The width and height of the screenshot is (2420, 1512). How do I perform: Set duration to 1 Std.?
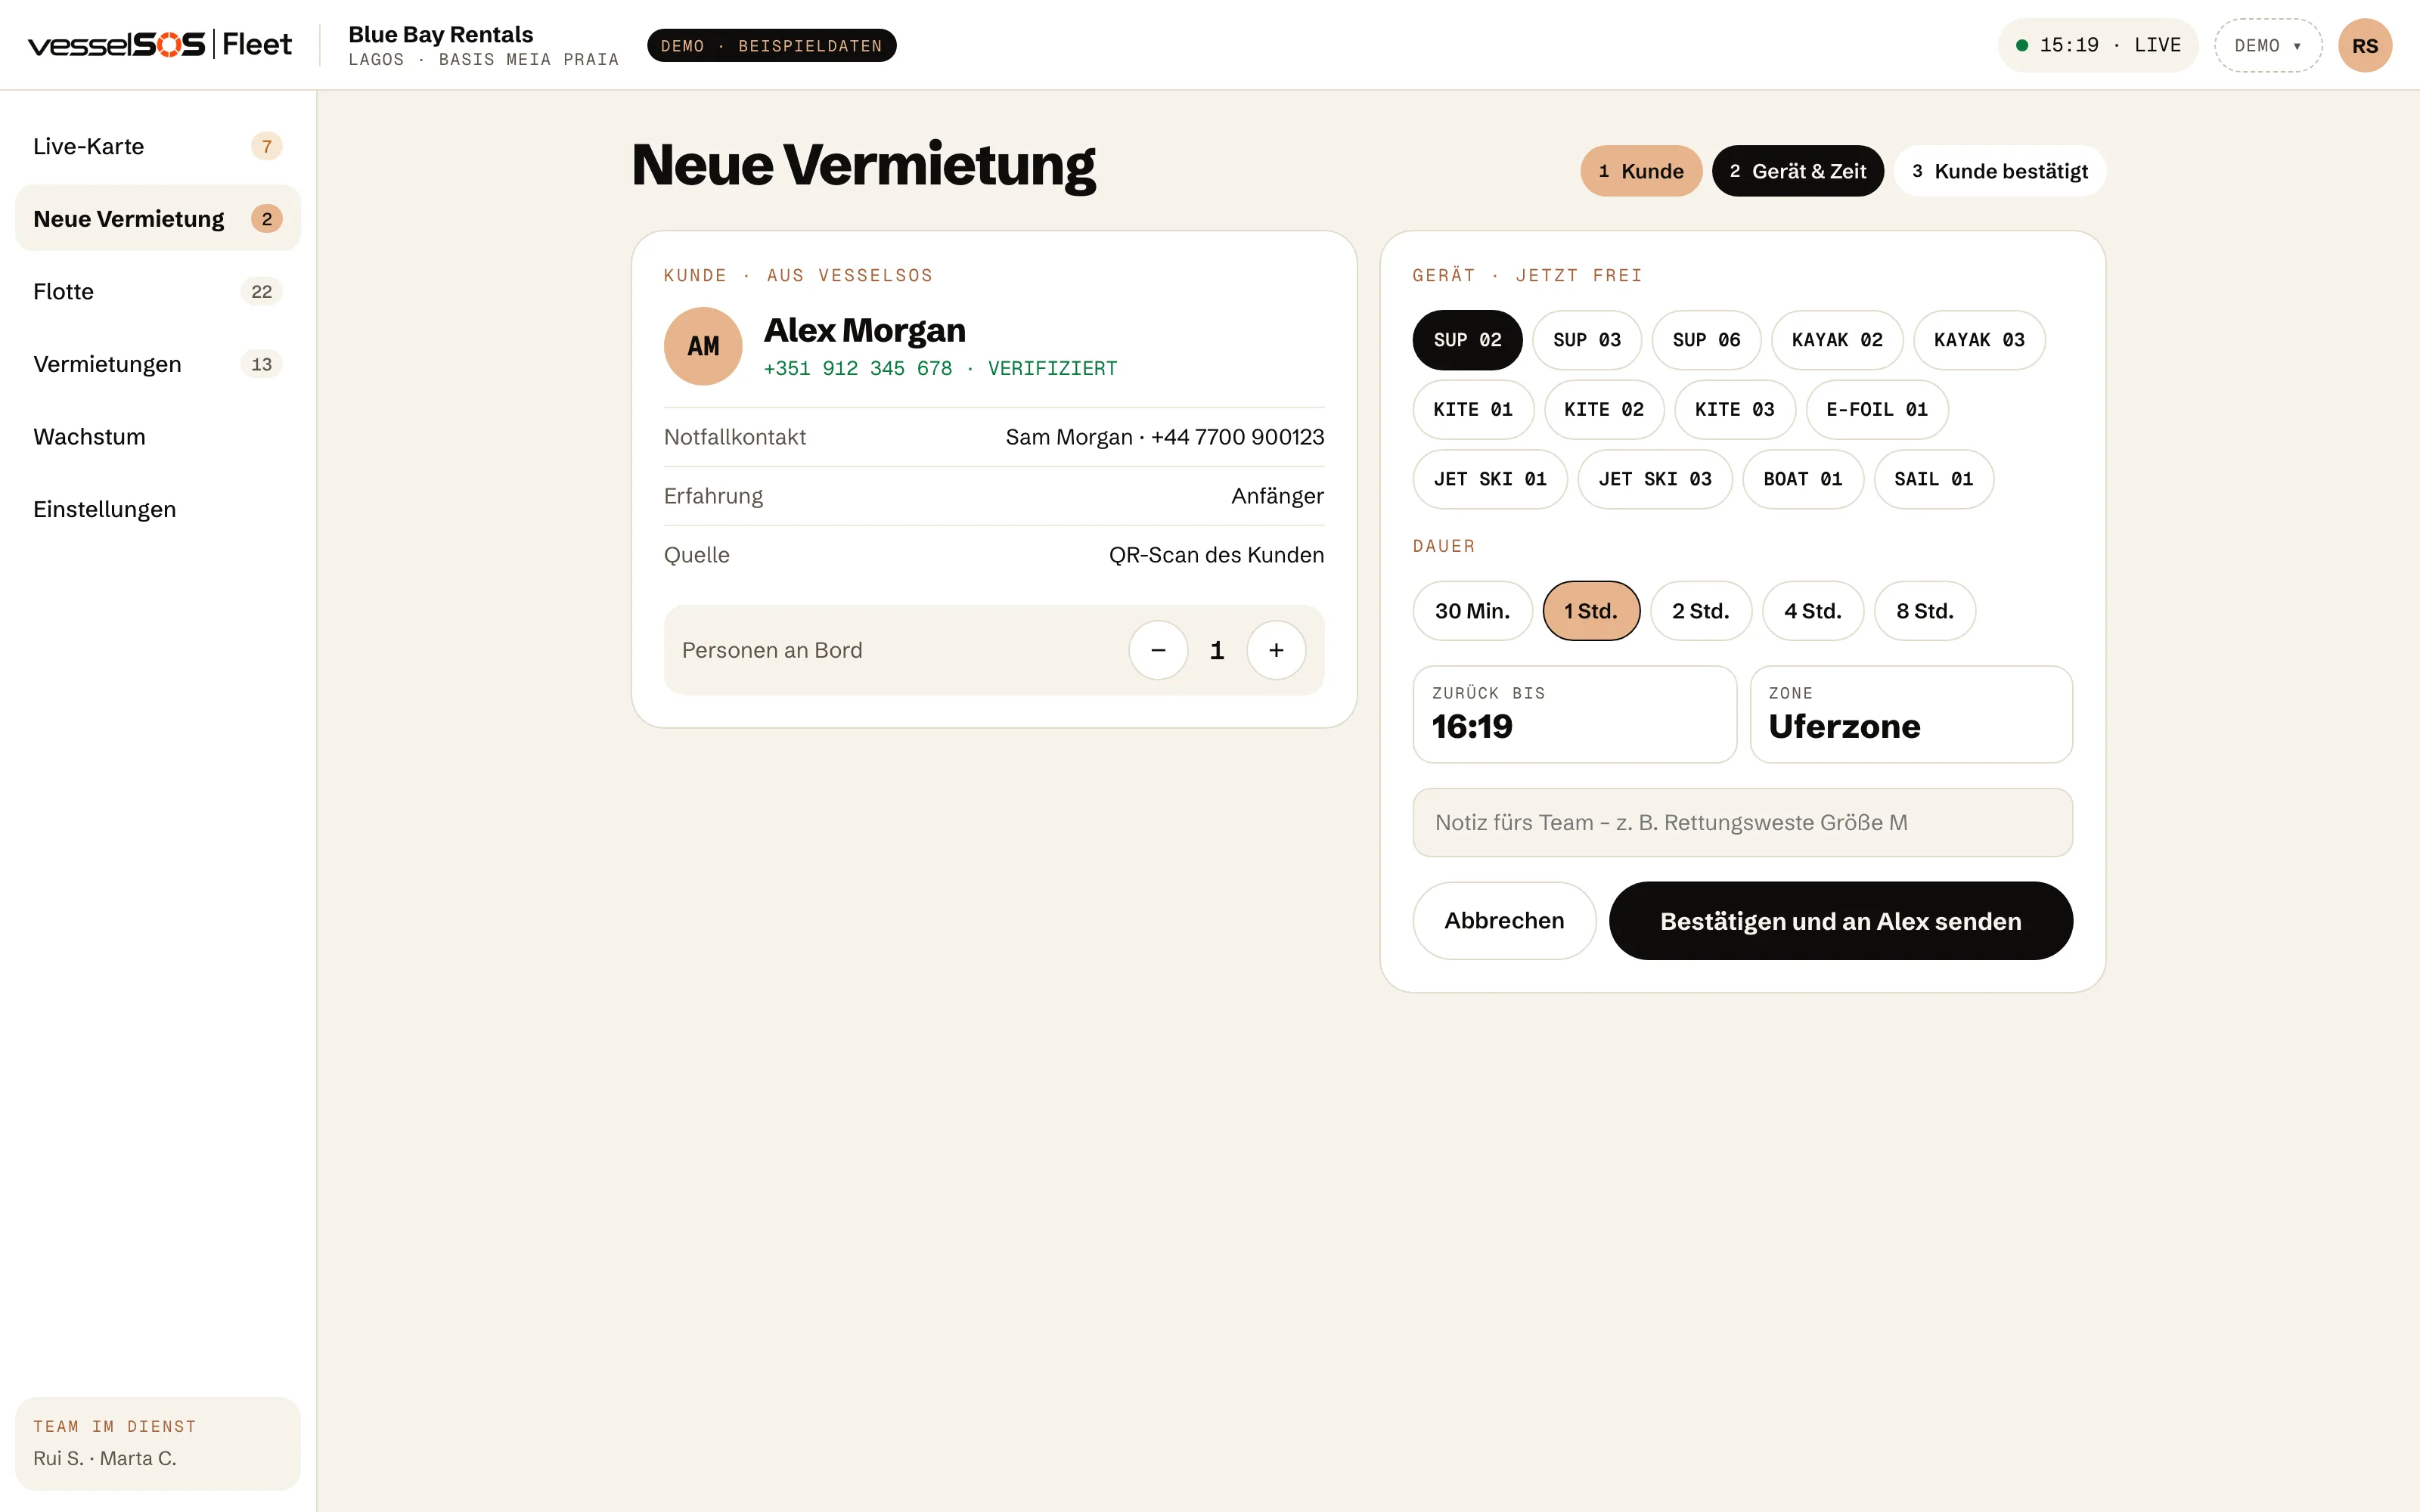click(x=1591, y=611)
